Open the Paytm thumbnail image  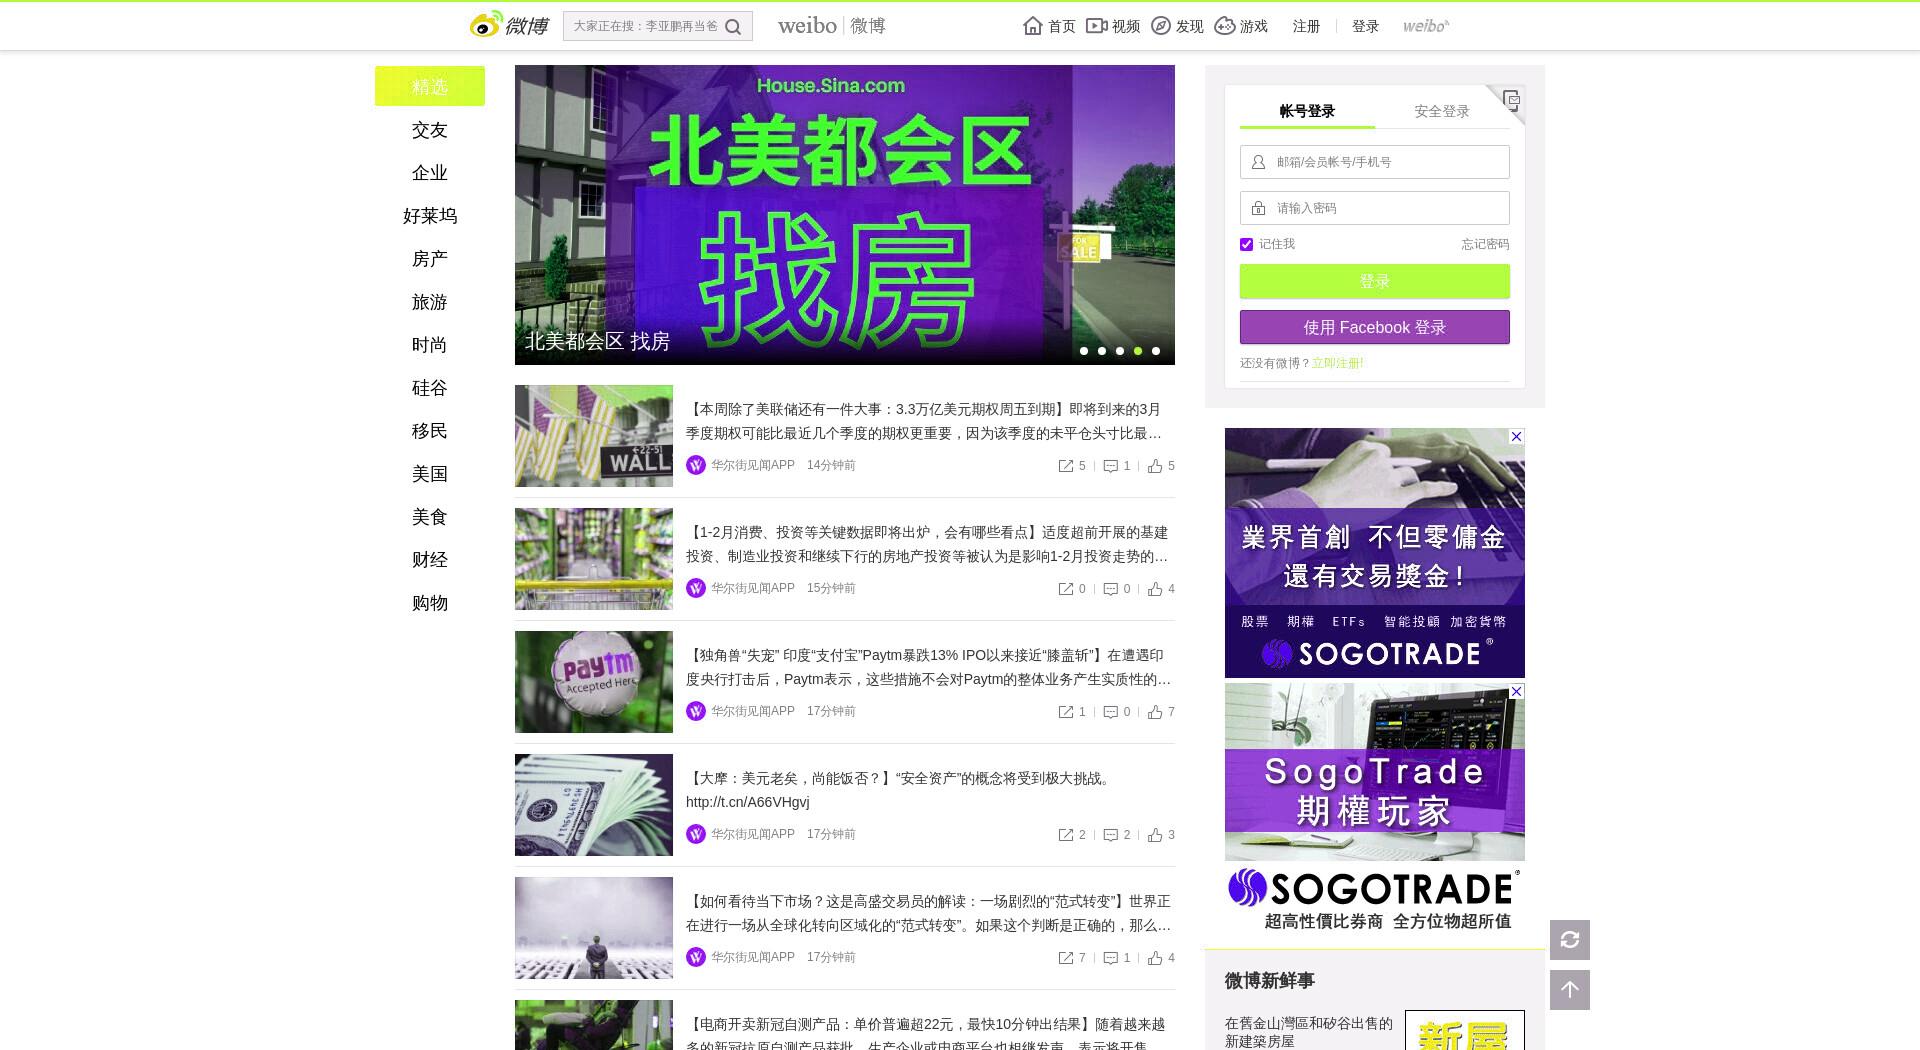point(594,682)
